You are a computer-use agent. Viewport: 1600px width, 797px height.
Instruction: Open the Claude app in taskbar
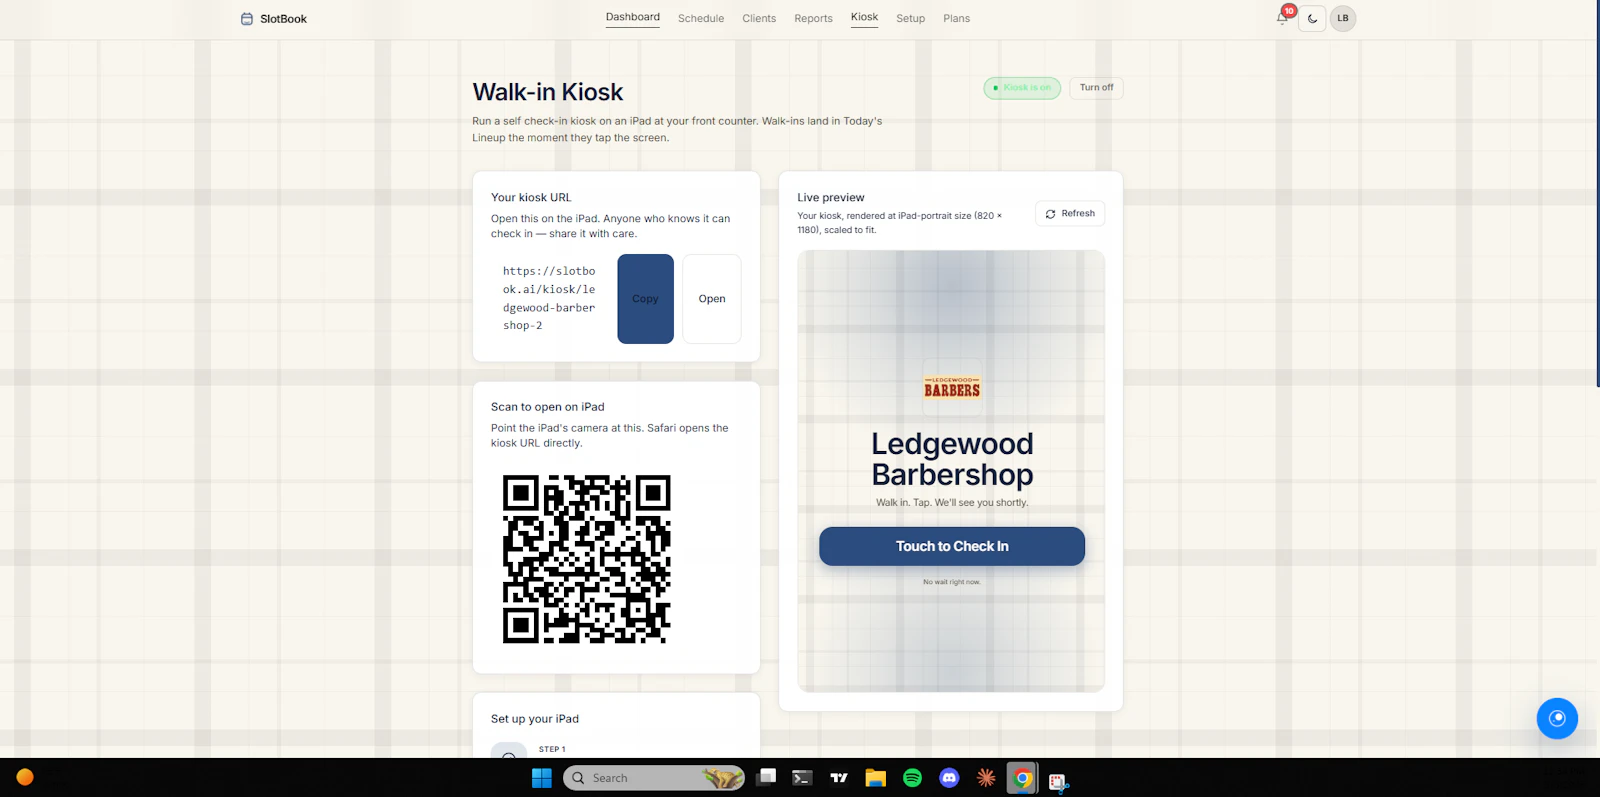click(986, 778)
